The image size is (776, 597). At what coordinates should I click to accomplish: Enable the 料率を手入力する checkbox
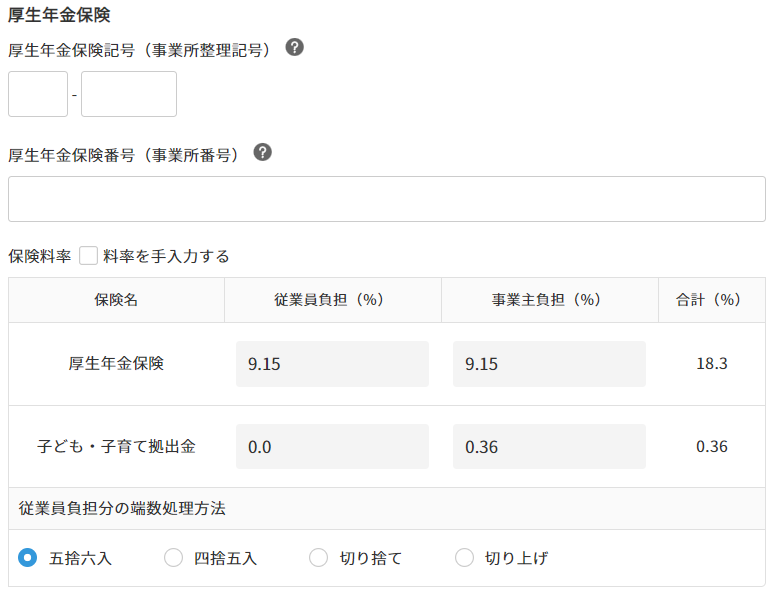88,256
